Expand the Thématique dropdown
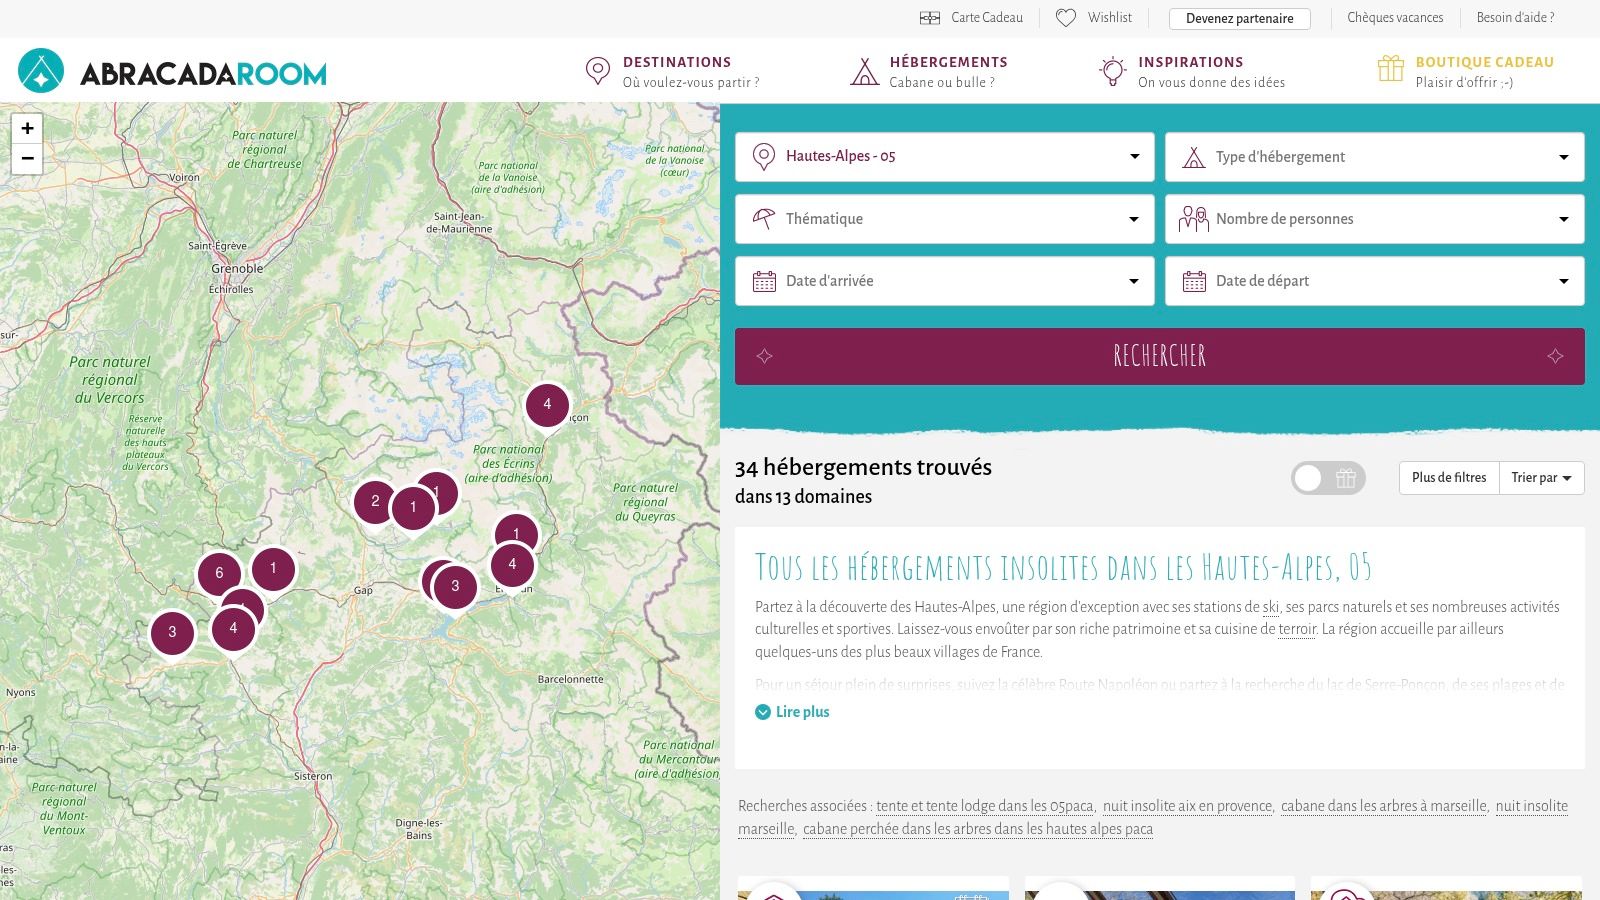 click(x=945, y=219)
